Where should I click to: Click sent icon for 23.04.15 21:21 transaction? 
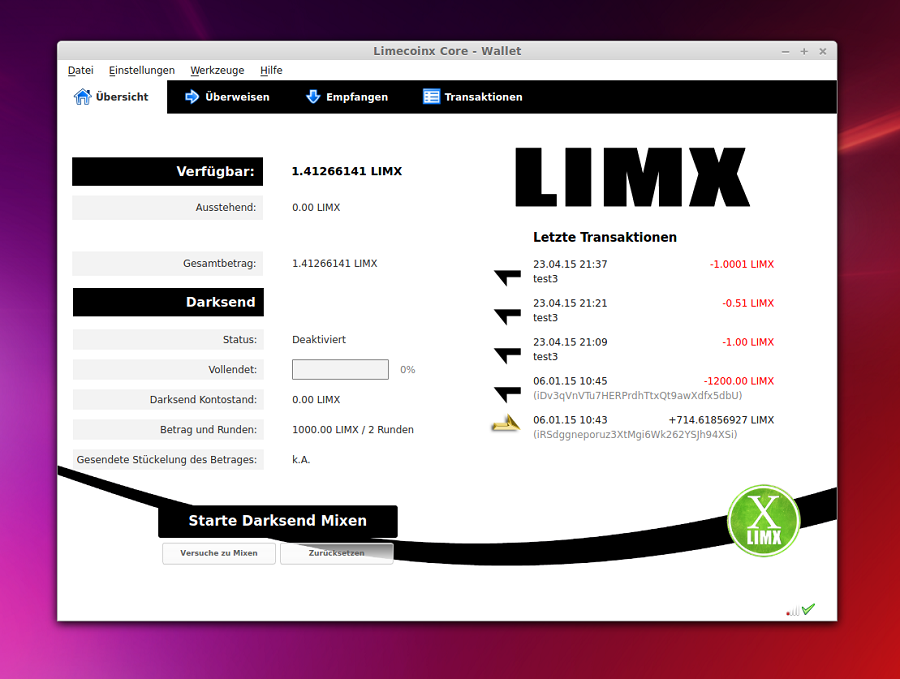[507, 316]
